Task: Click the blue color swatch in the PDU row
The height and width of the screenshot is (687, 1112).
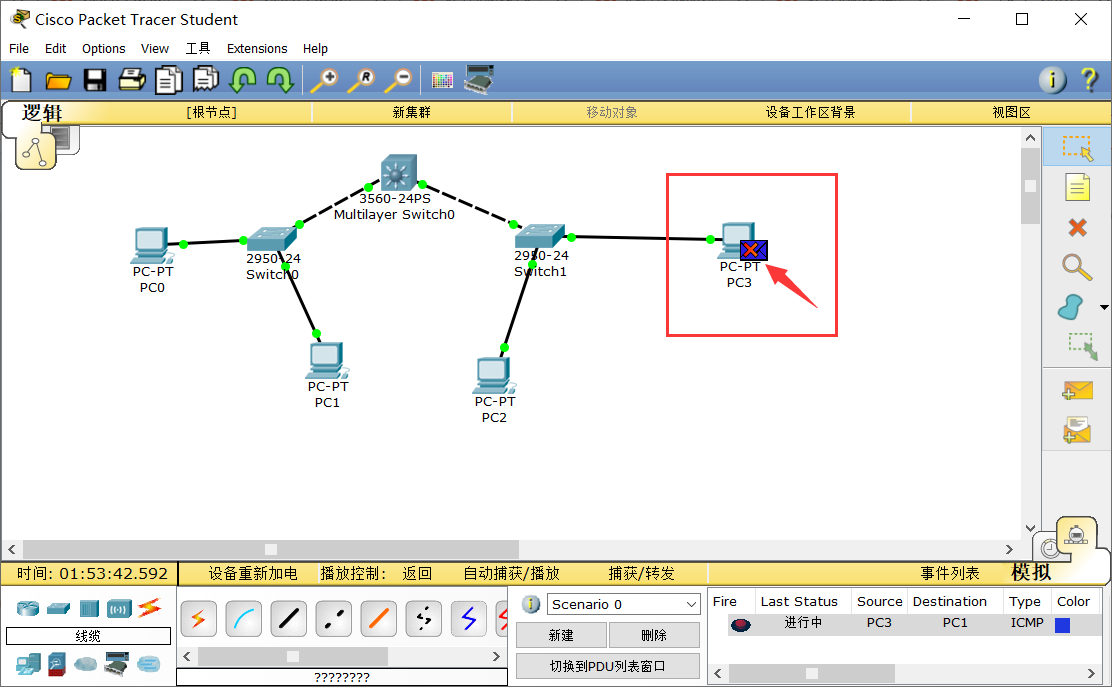Action: (x=1062, y=625)
